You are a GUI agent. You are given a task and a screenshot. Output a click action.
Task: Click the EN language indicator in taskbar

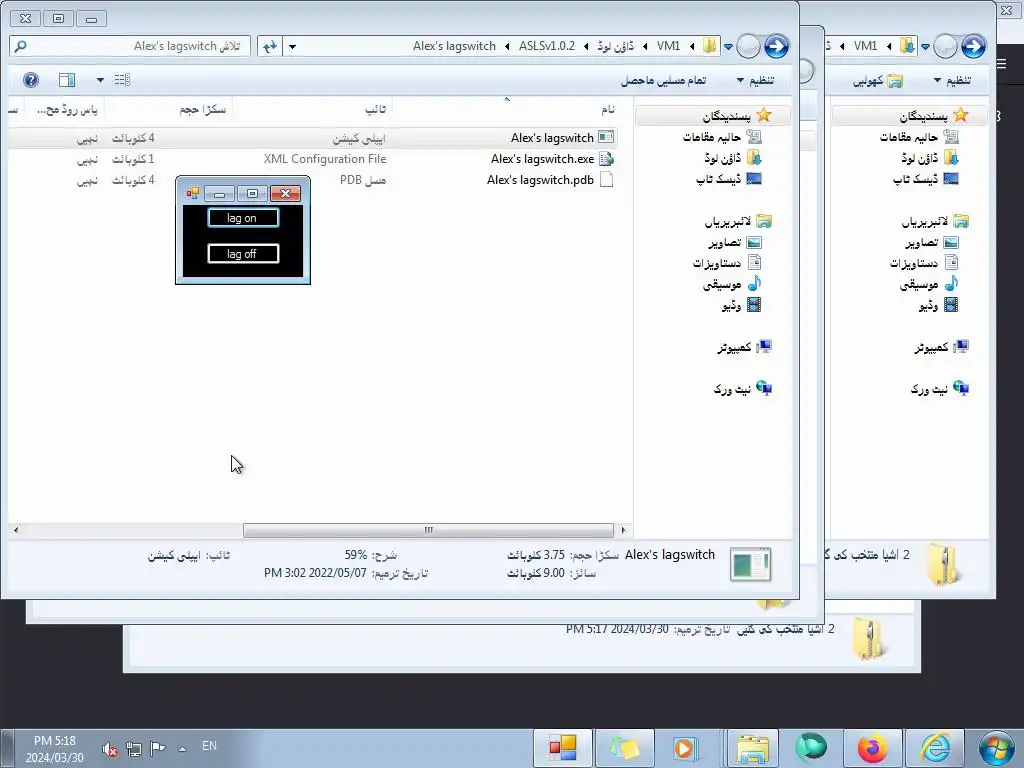coord(209,745)
